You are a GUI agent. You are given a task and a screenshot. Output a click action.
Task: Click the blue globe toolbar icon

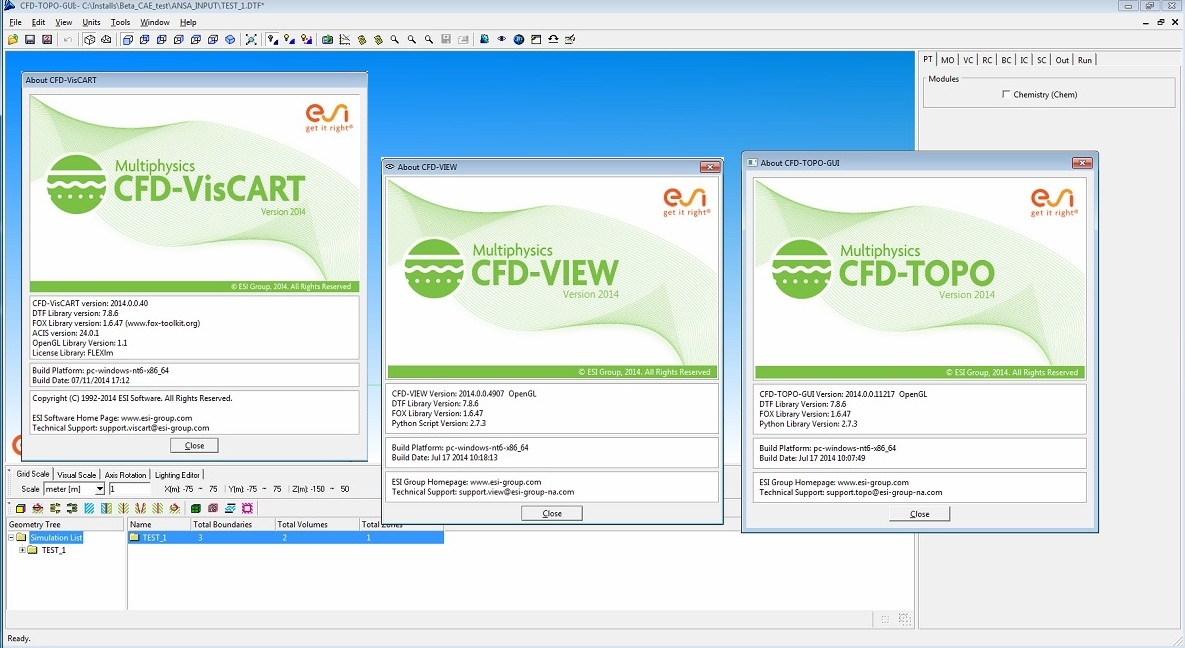point(518,39)
